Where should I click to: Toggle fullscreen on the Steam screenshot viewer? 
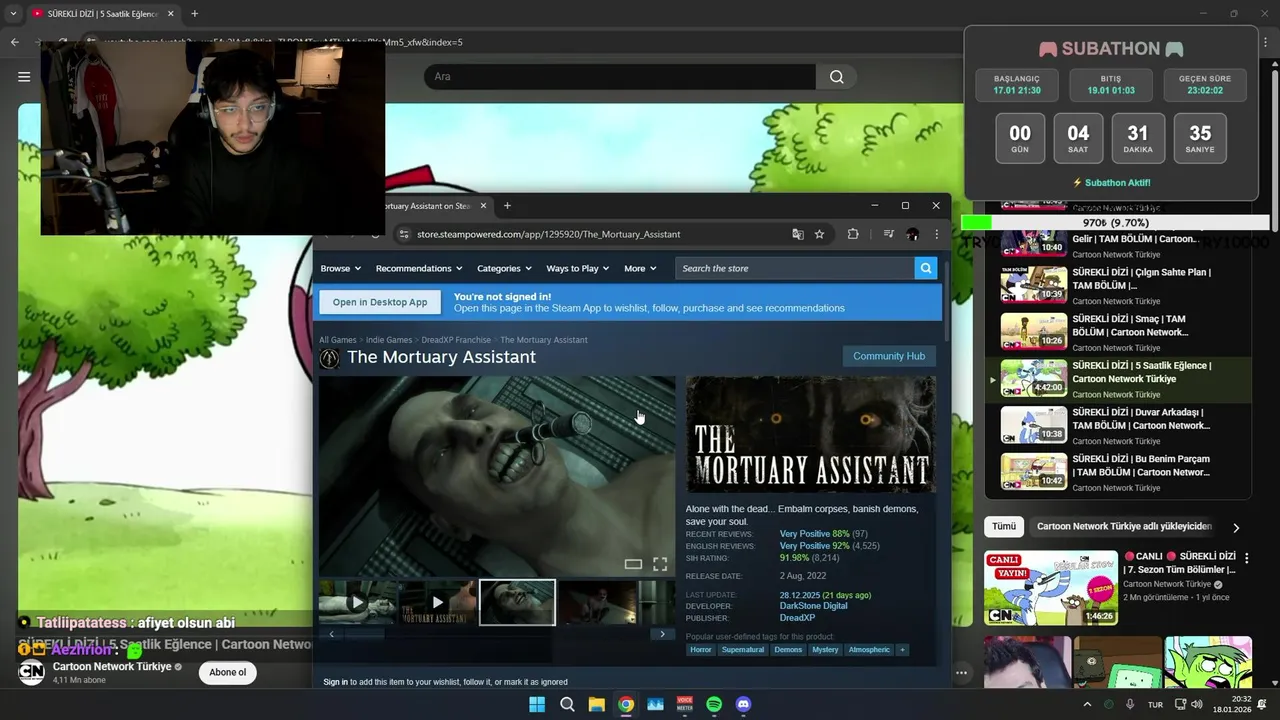660,564
